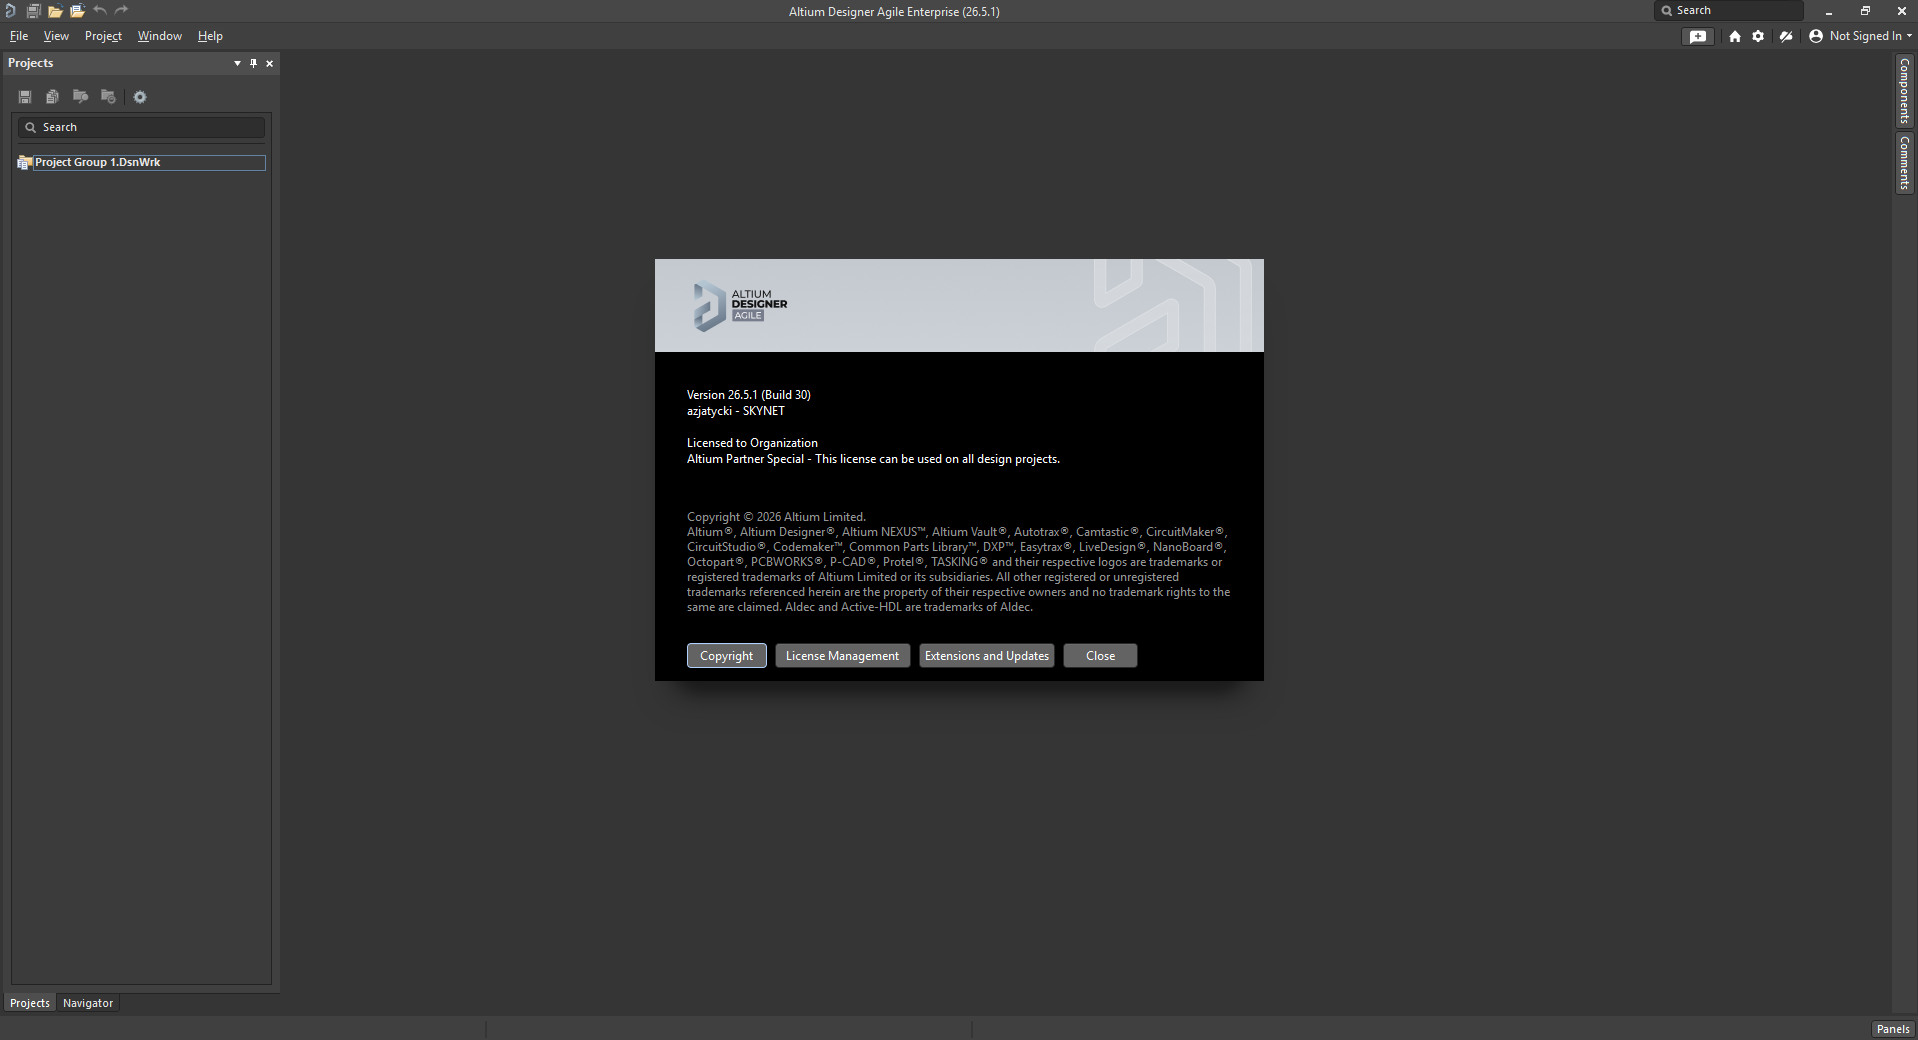
Task: Open the File menu
Action: (x=19, y=36)
